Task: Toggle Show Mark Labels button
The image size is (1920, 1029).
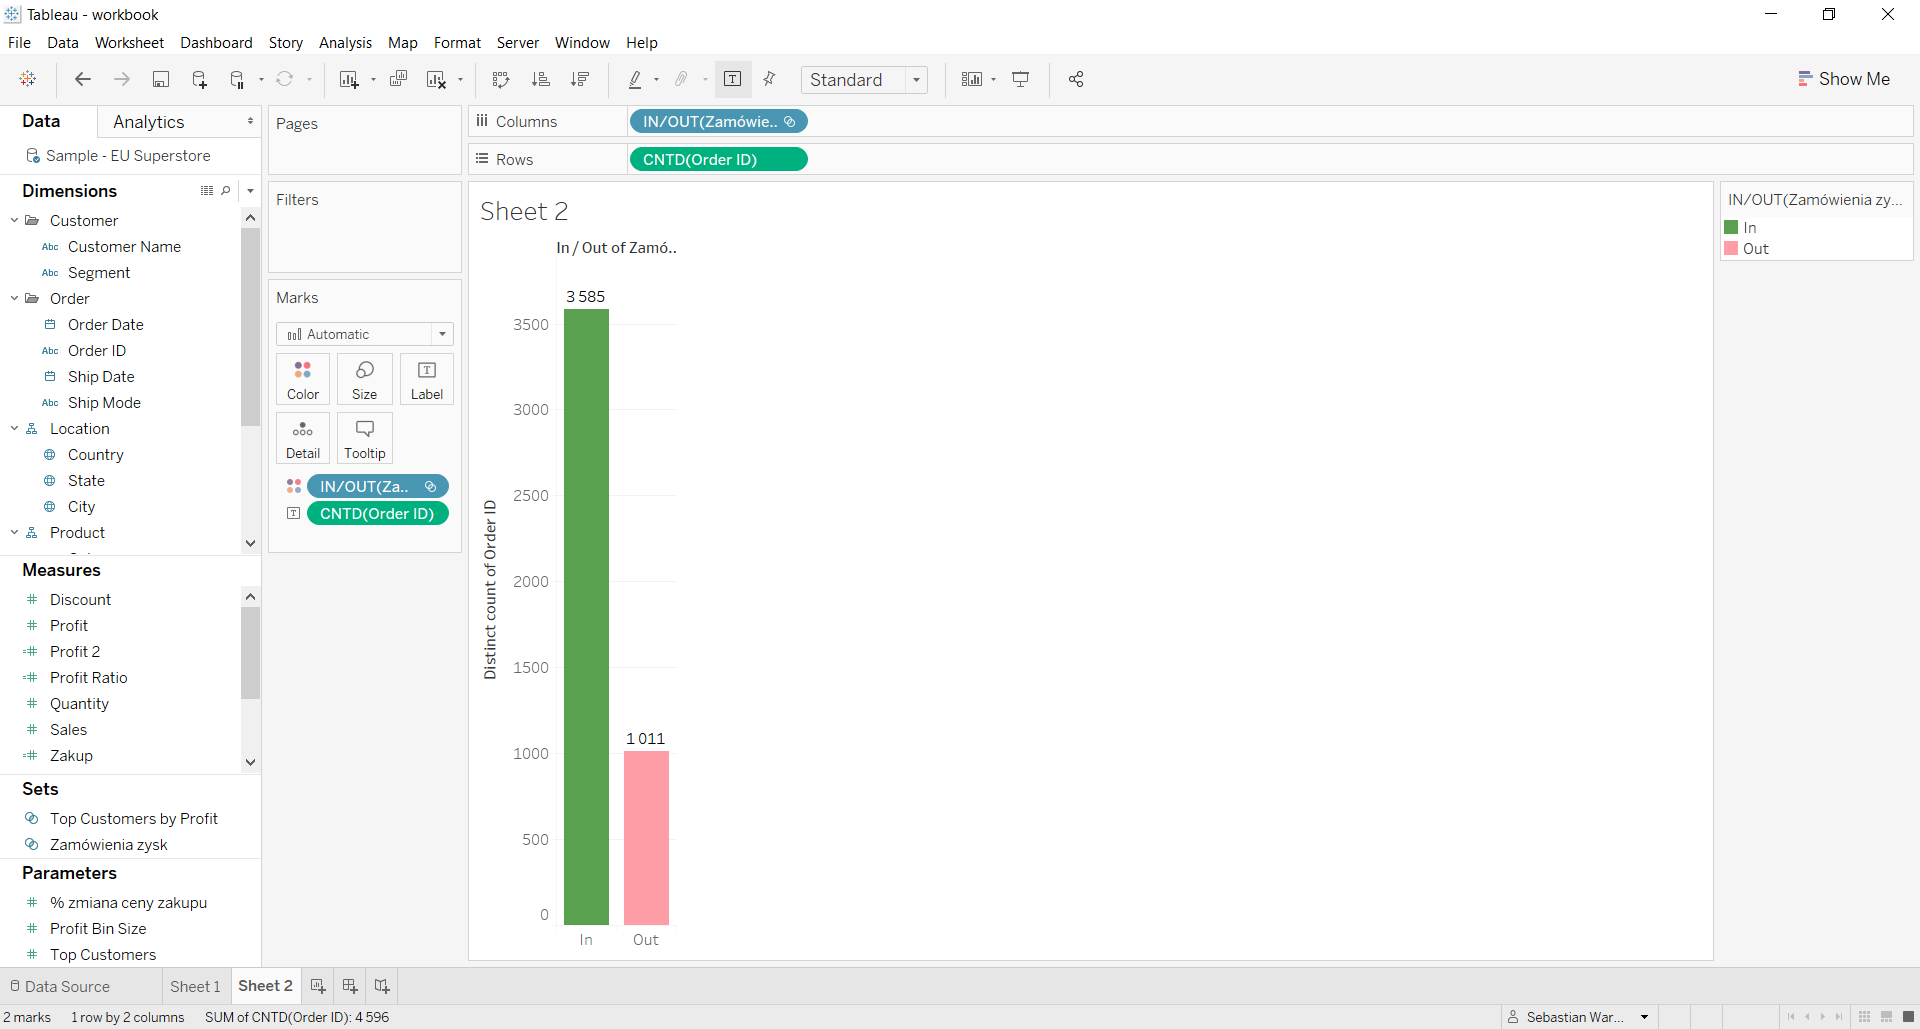Action: tap(732, 80)
